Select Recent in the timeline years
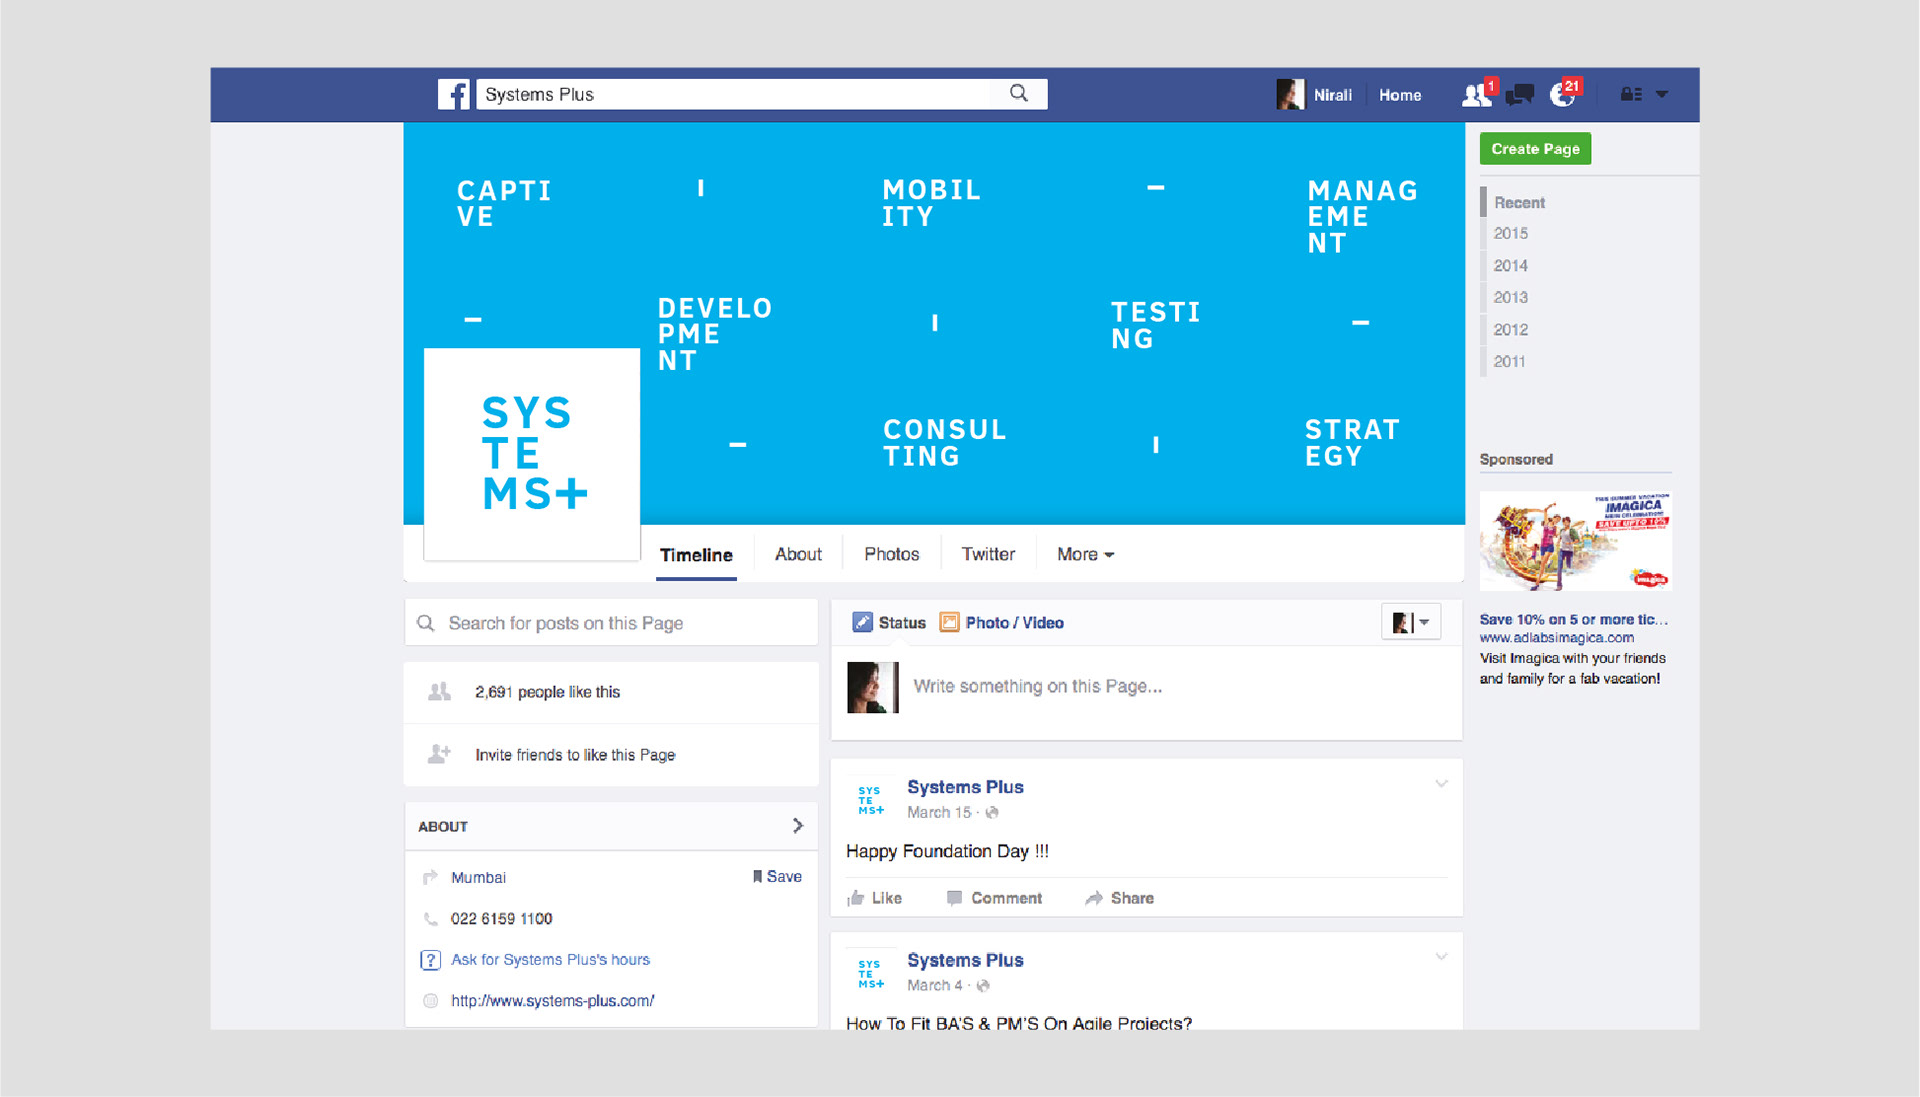Image resolution: width=1920 pixels, height=1097 pixels. pos(1519,202)
